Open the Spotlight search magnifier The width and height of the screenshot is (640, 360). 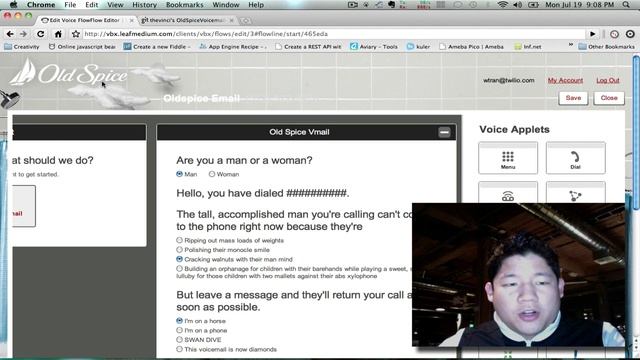[x=626, y=5]
